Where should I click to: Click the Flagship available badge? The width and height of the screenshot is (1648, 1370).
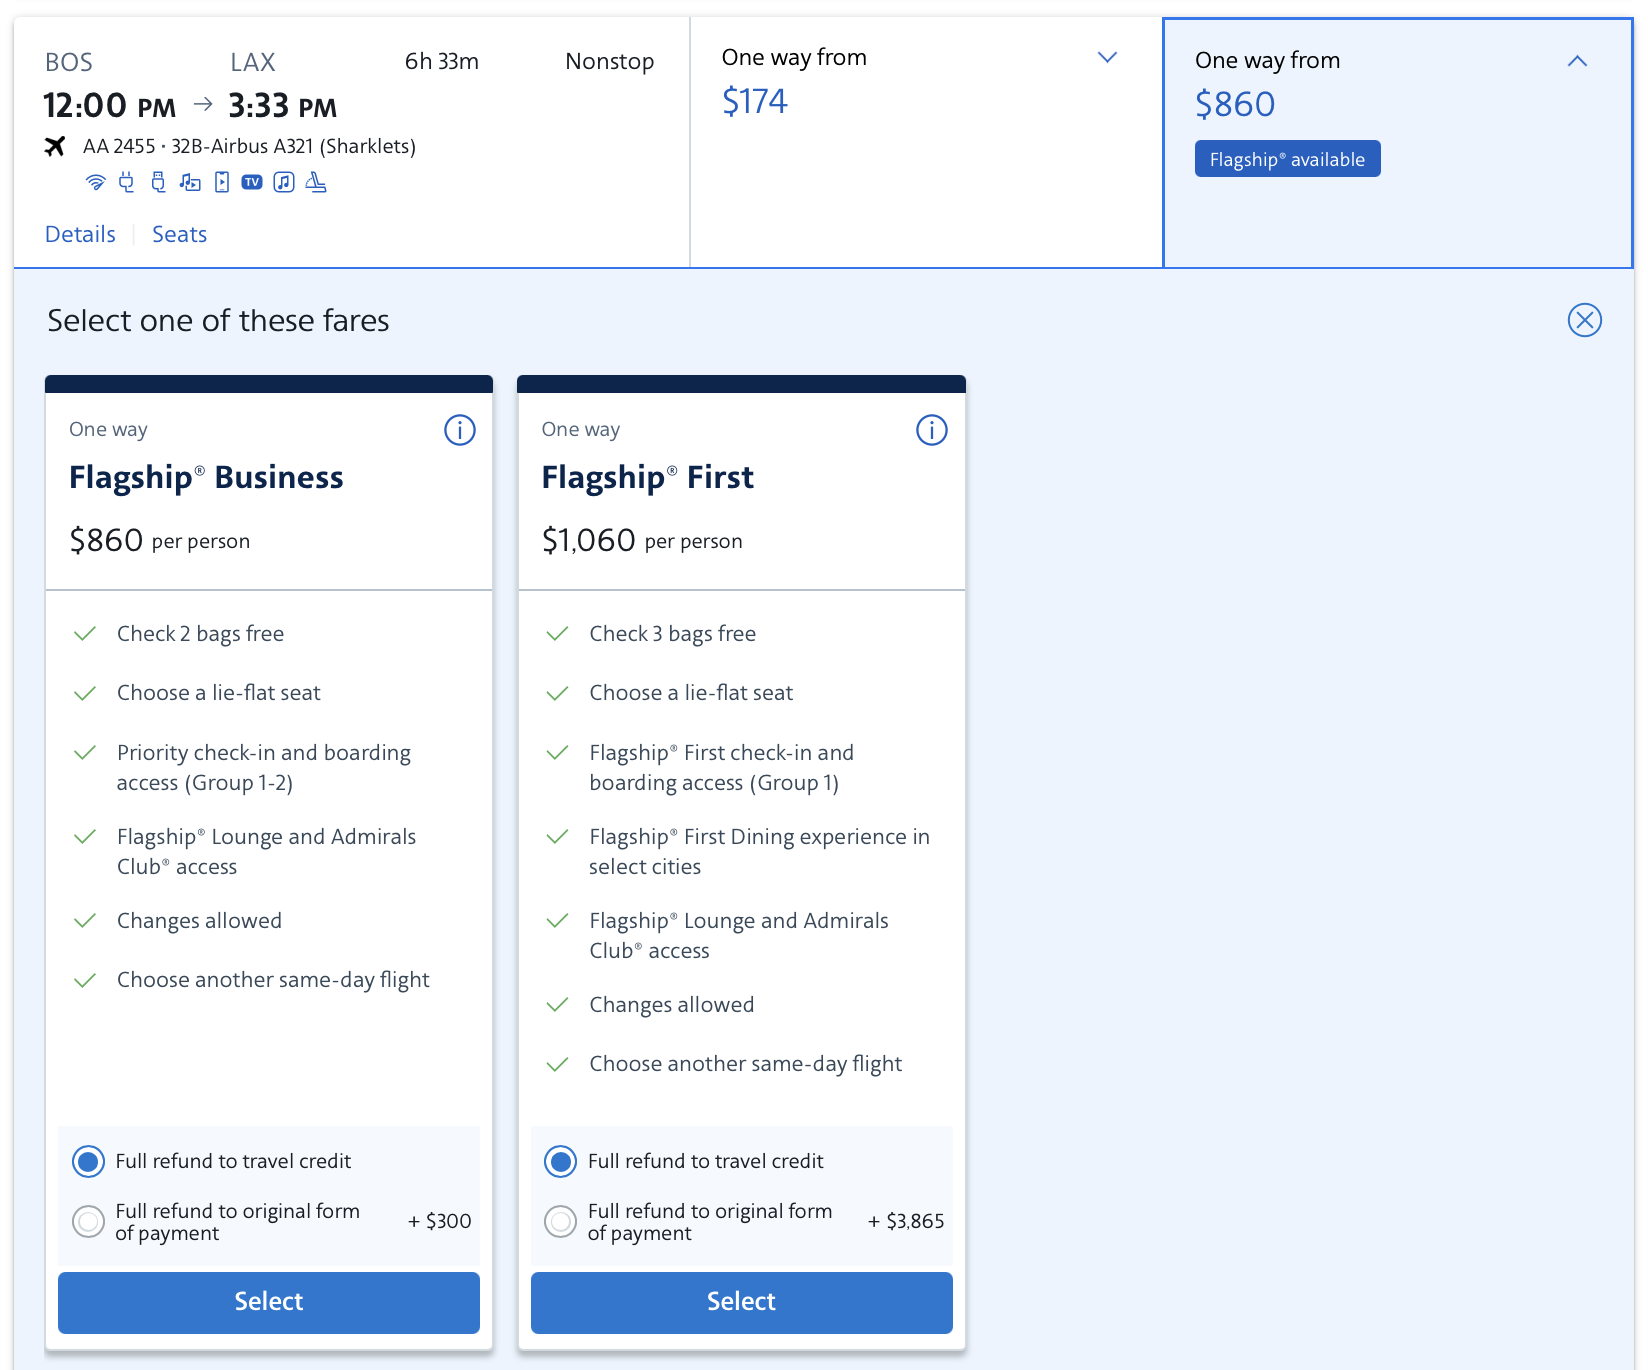(1288, 159)
